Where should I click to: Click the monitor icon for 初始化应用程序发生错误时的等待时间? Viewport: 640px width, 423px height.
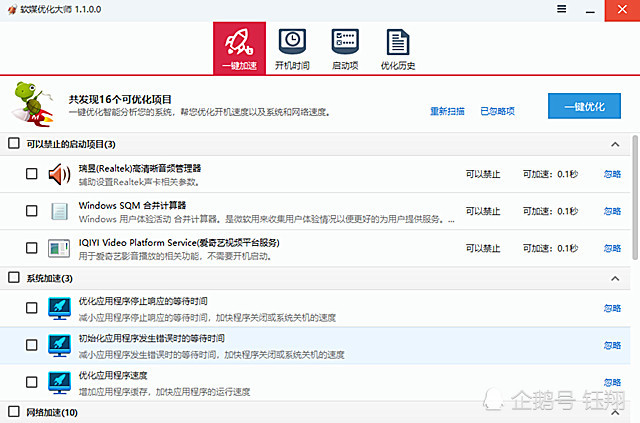(x=60, y=345)
